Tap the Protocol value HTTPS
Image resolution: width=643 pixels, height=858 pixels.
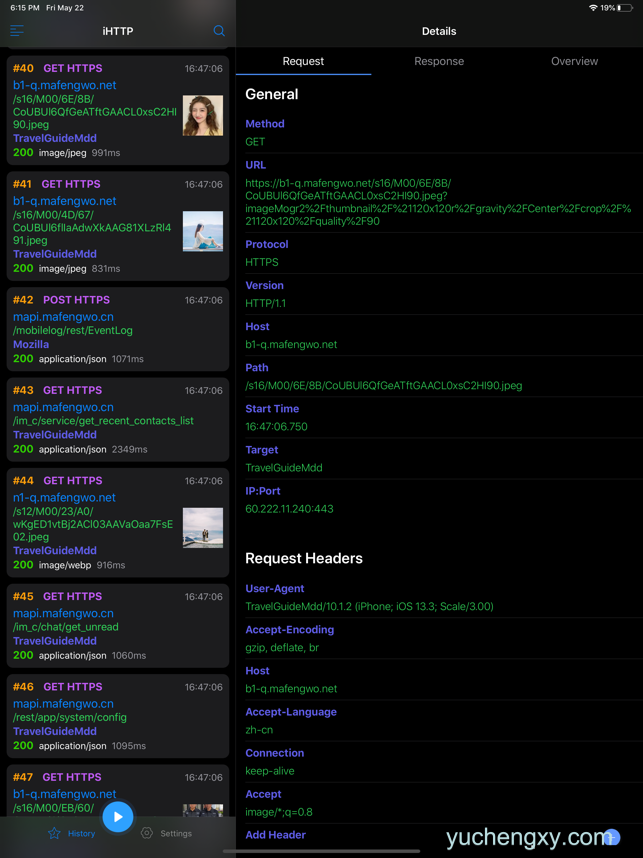click(x=262, y=262)
